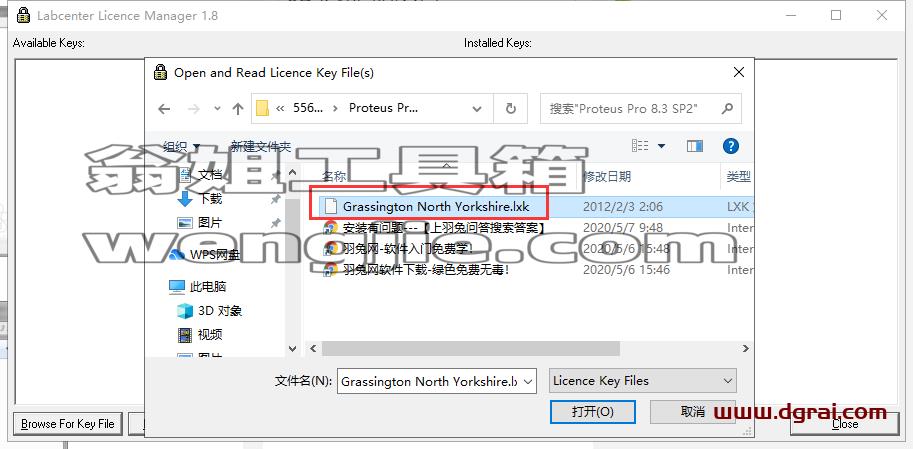
Task: Click the 2020/5/7 9:48 date cell
Action: click(x=622, y=228)
